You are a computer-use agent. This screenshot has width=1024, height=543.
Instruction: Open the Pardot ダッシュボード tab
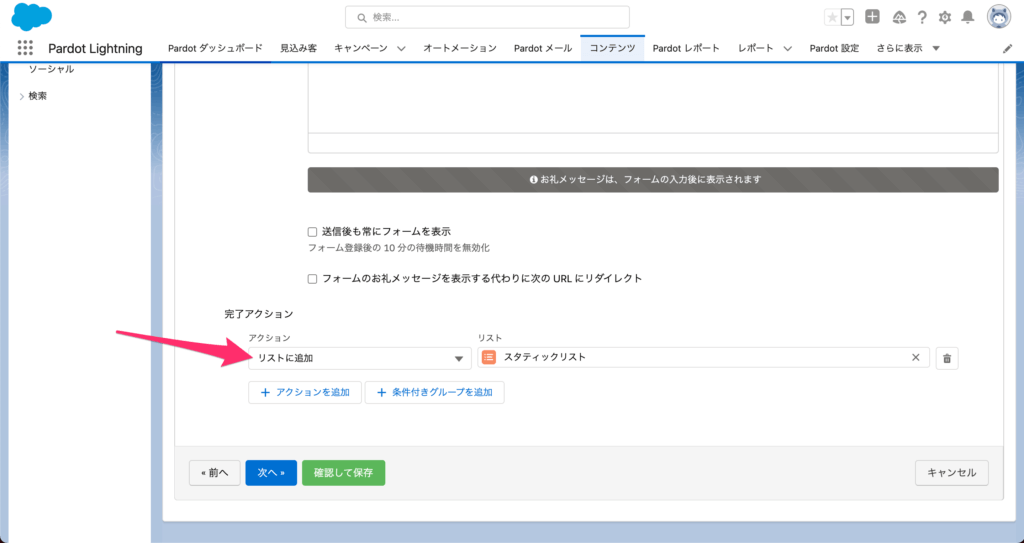click(x=216, y=48)
